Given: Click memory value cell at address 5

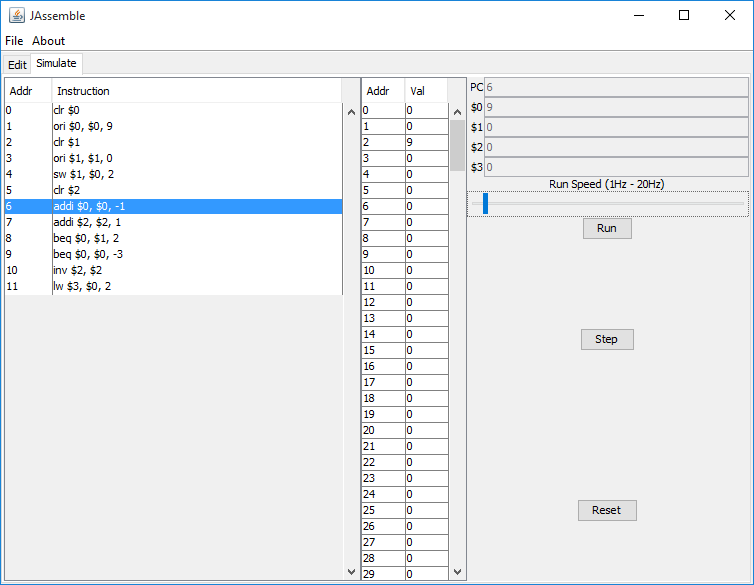Looking at the screenshot, I should click(427, 190).
